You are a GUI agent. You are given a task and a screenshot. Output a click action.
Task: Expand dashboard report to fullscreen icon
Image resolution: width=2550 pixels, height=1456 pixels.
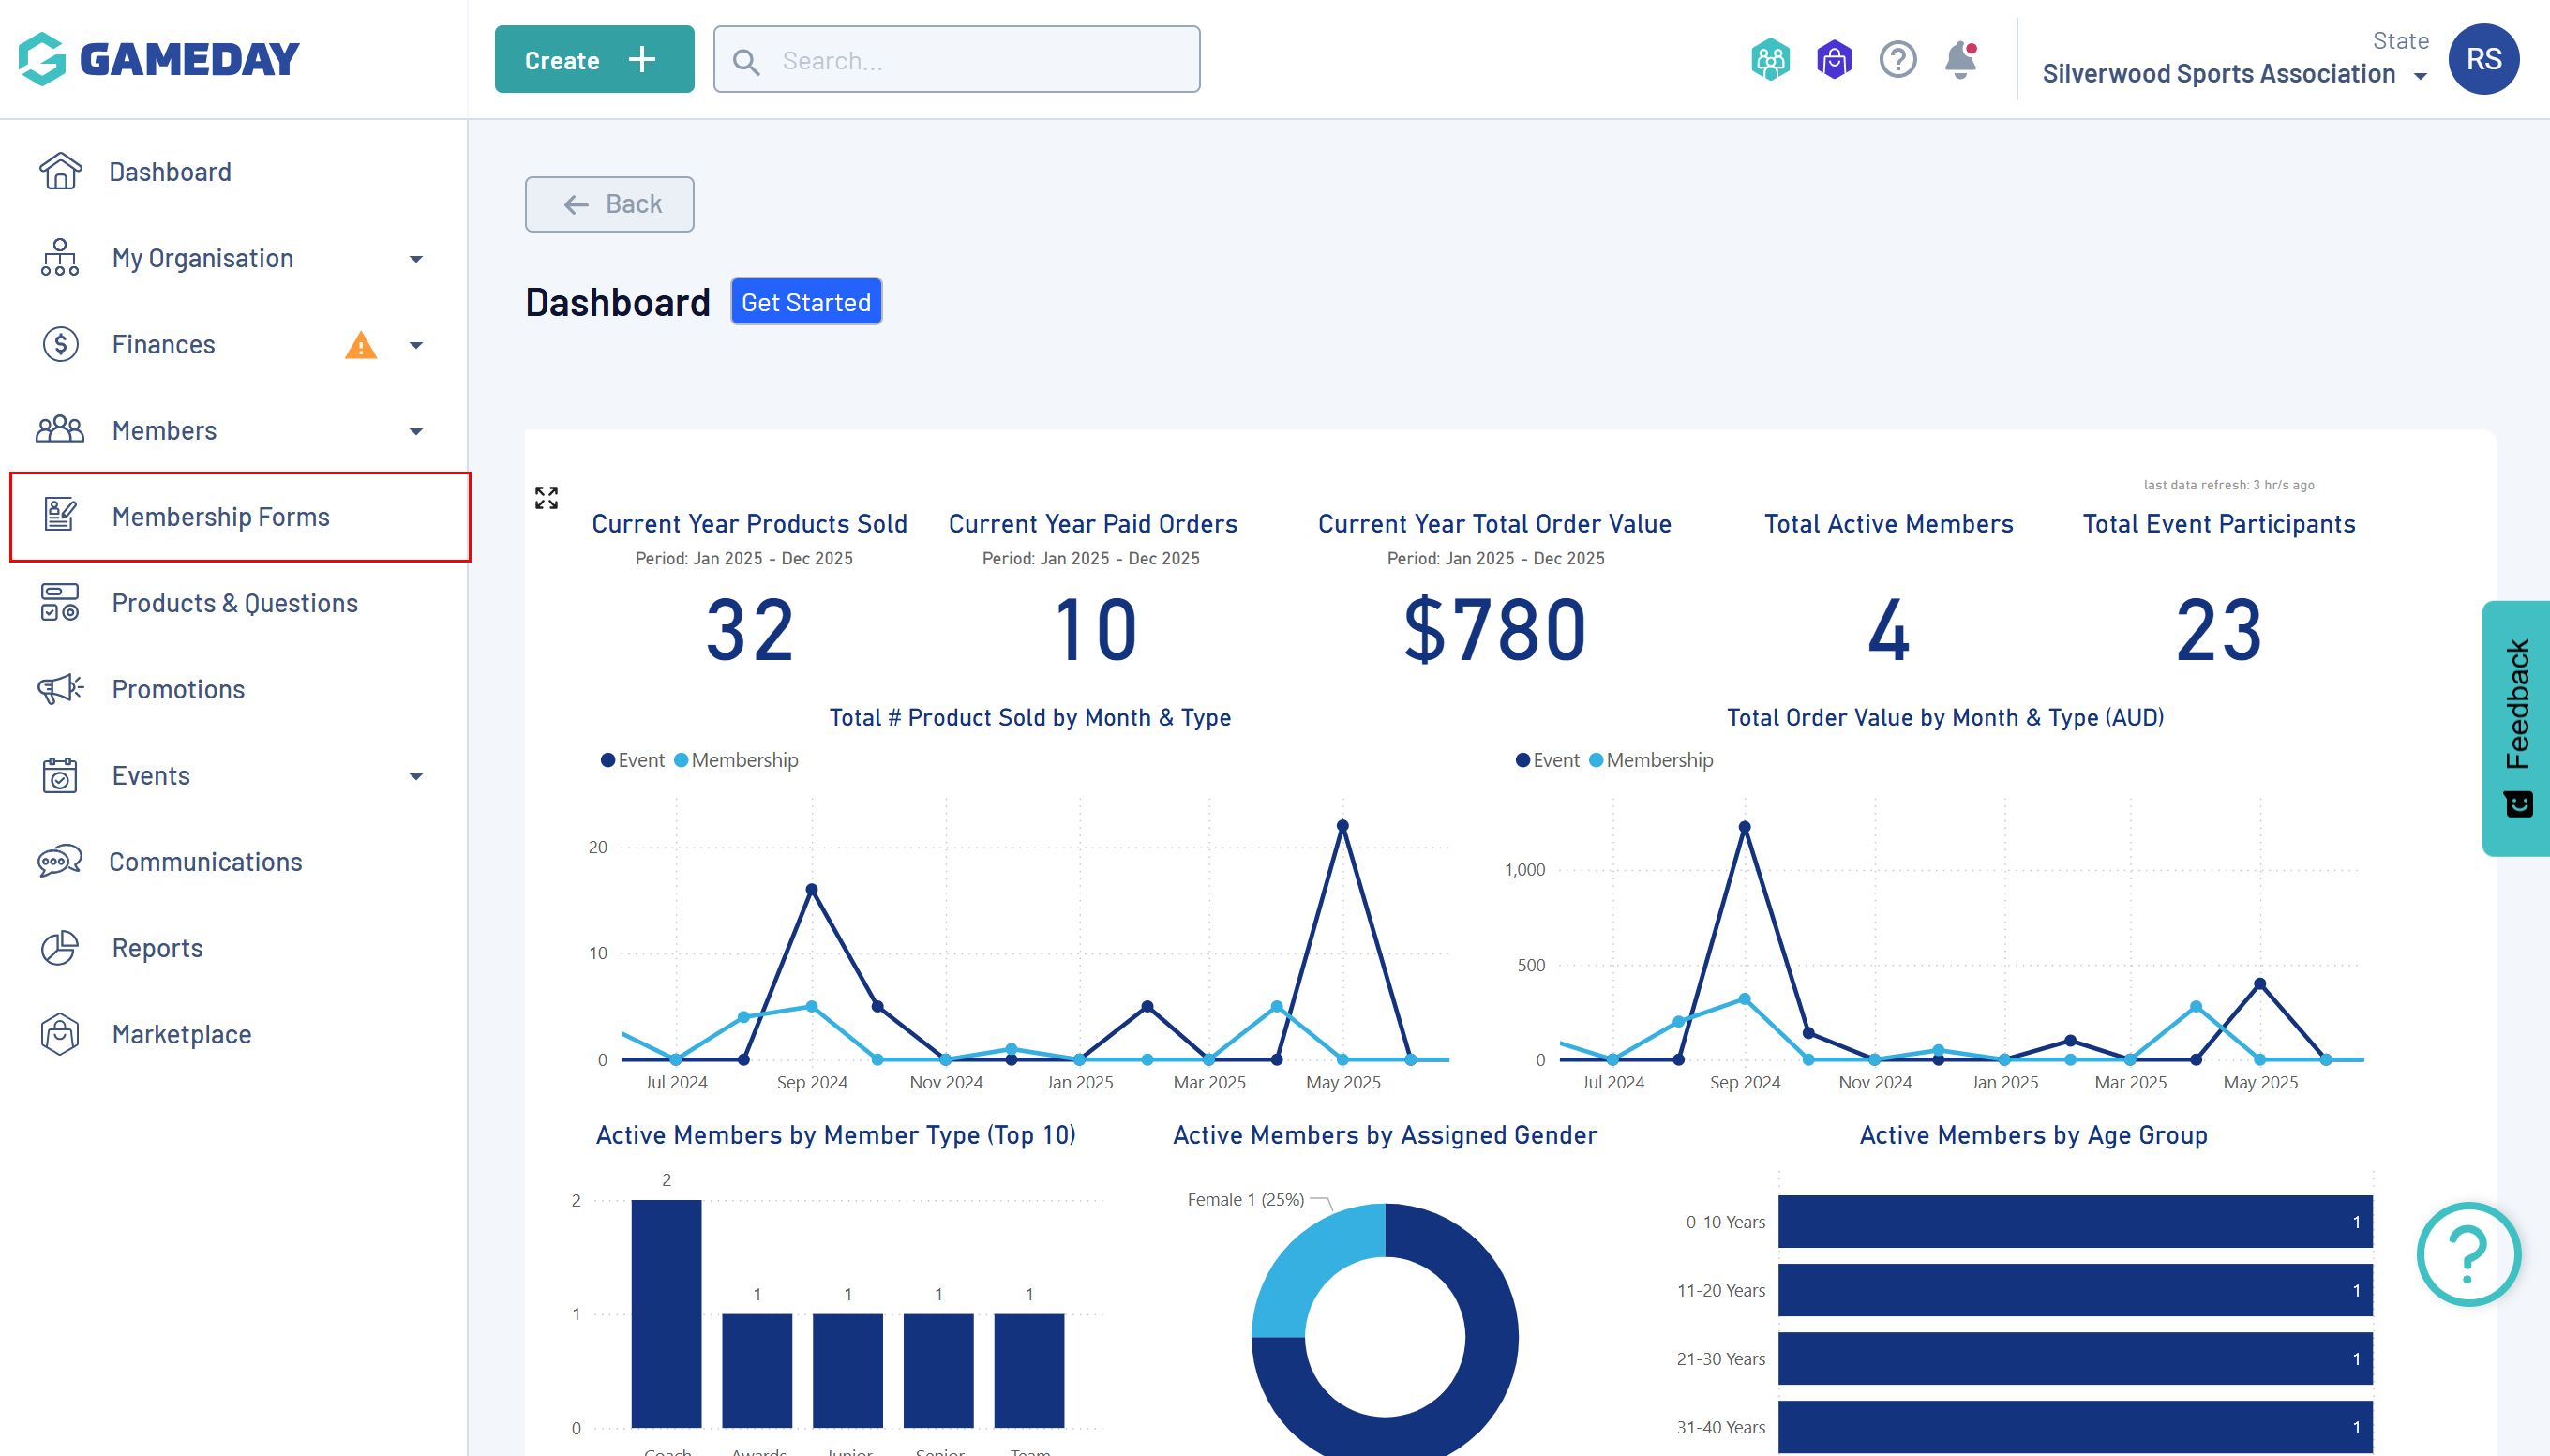click(x=546, y=497)
